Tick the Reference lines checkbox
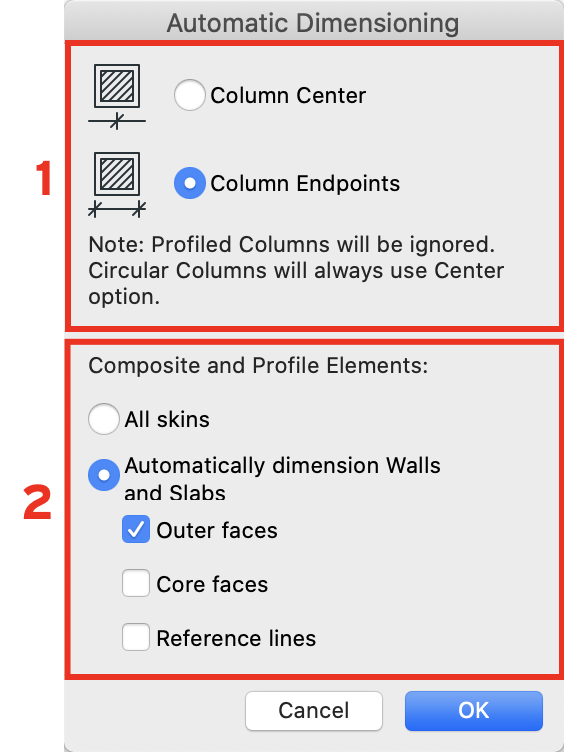This screenshot has height=752, width=564. (136, 637)
